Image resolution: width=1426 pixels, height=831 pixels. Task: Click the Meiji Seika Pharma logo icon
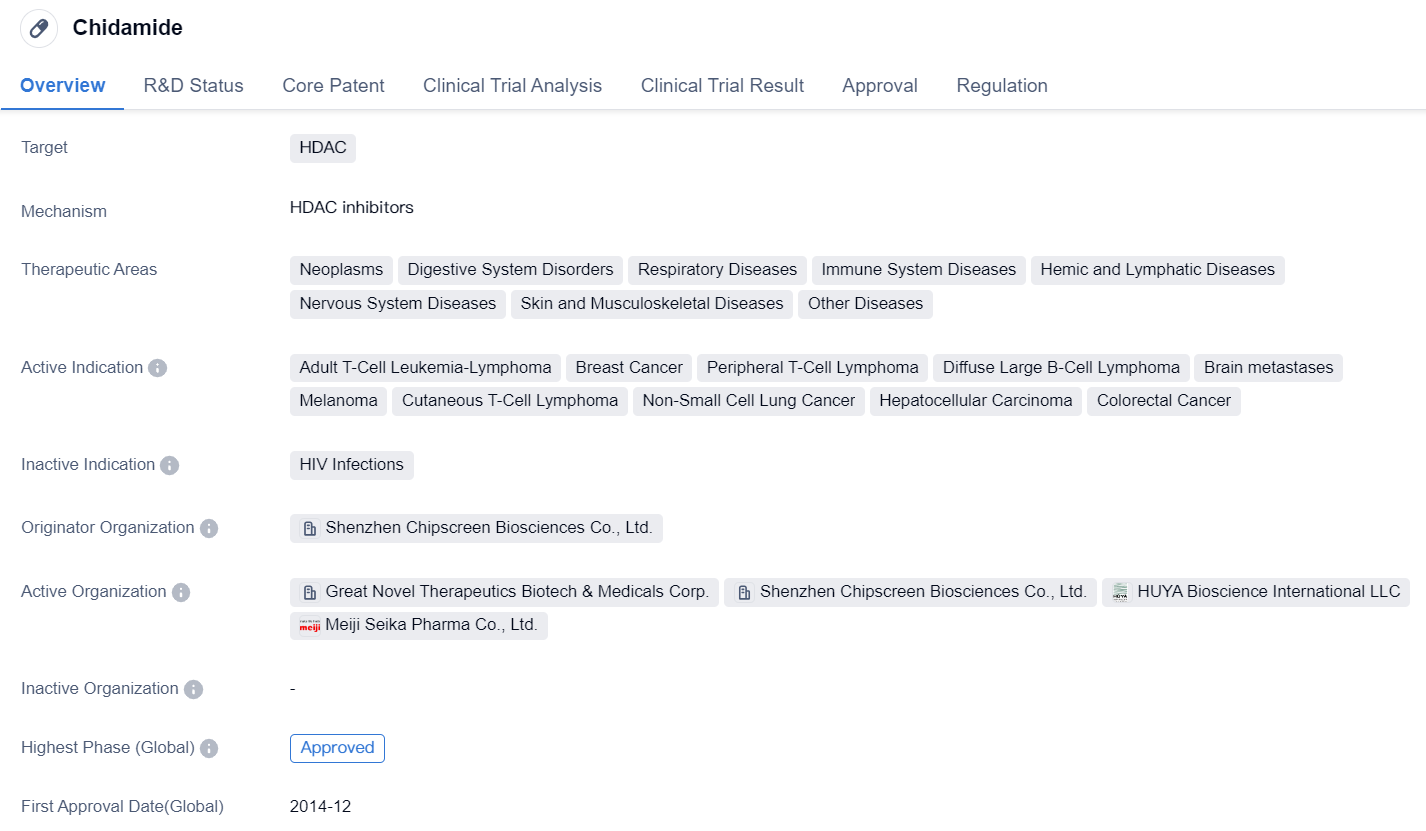tap(310, 625)
